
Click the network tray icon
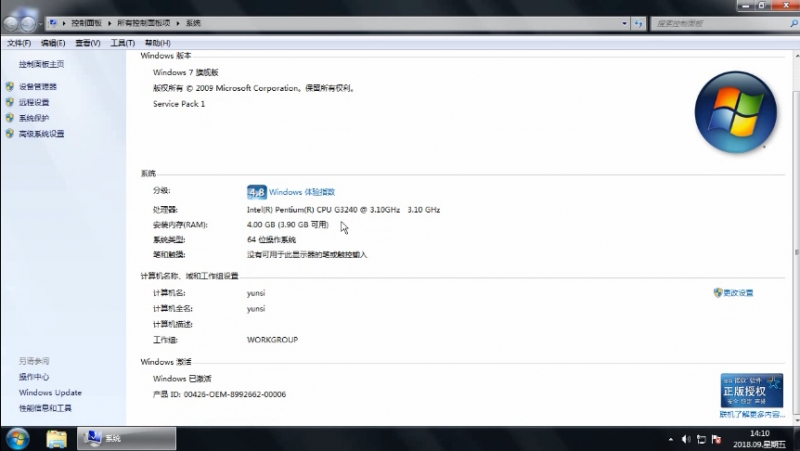[702, 439]
